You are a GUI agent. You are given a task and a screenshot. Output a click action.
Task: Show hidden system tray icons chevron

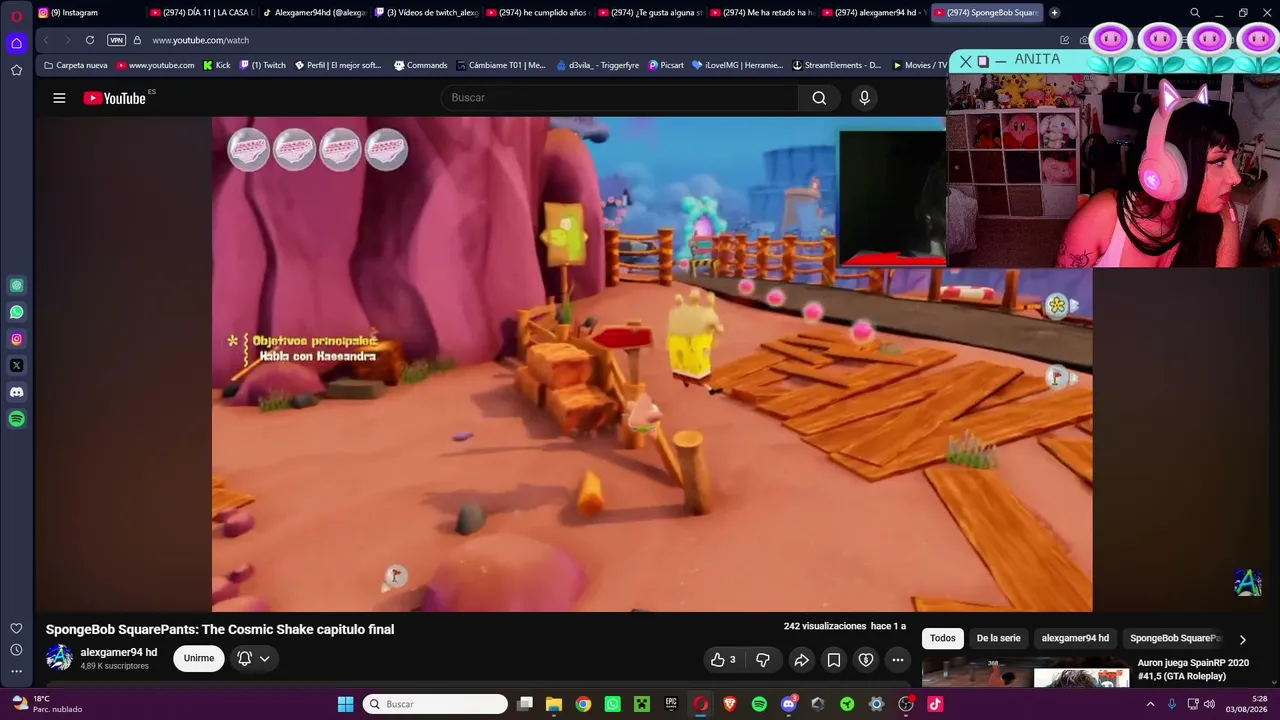click(1151, 704)
